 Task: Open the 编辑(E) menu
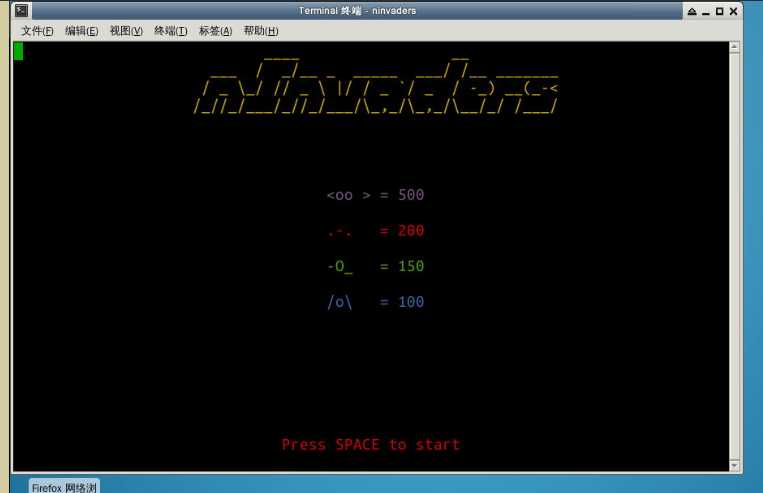tap(82, 31)
